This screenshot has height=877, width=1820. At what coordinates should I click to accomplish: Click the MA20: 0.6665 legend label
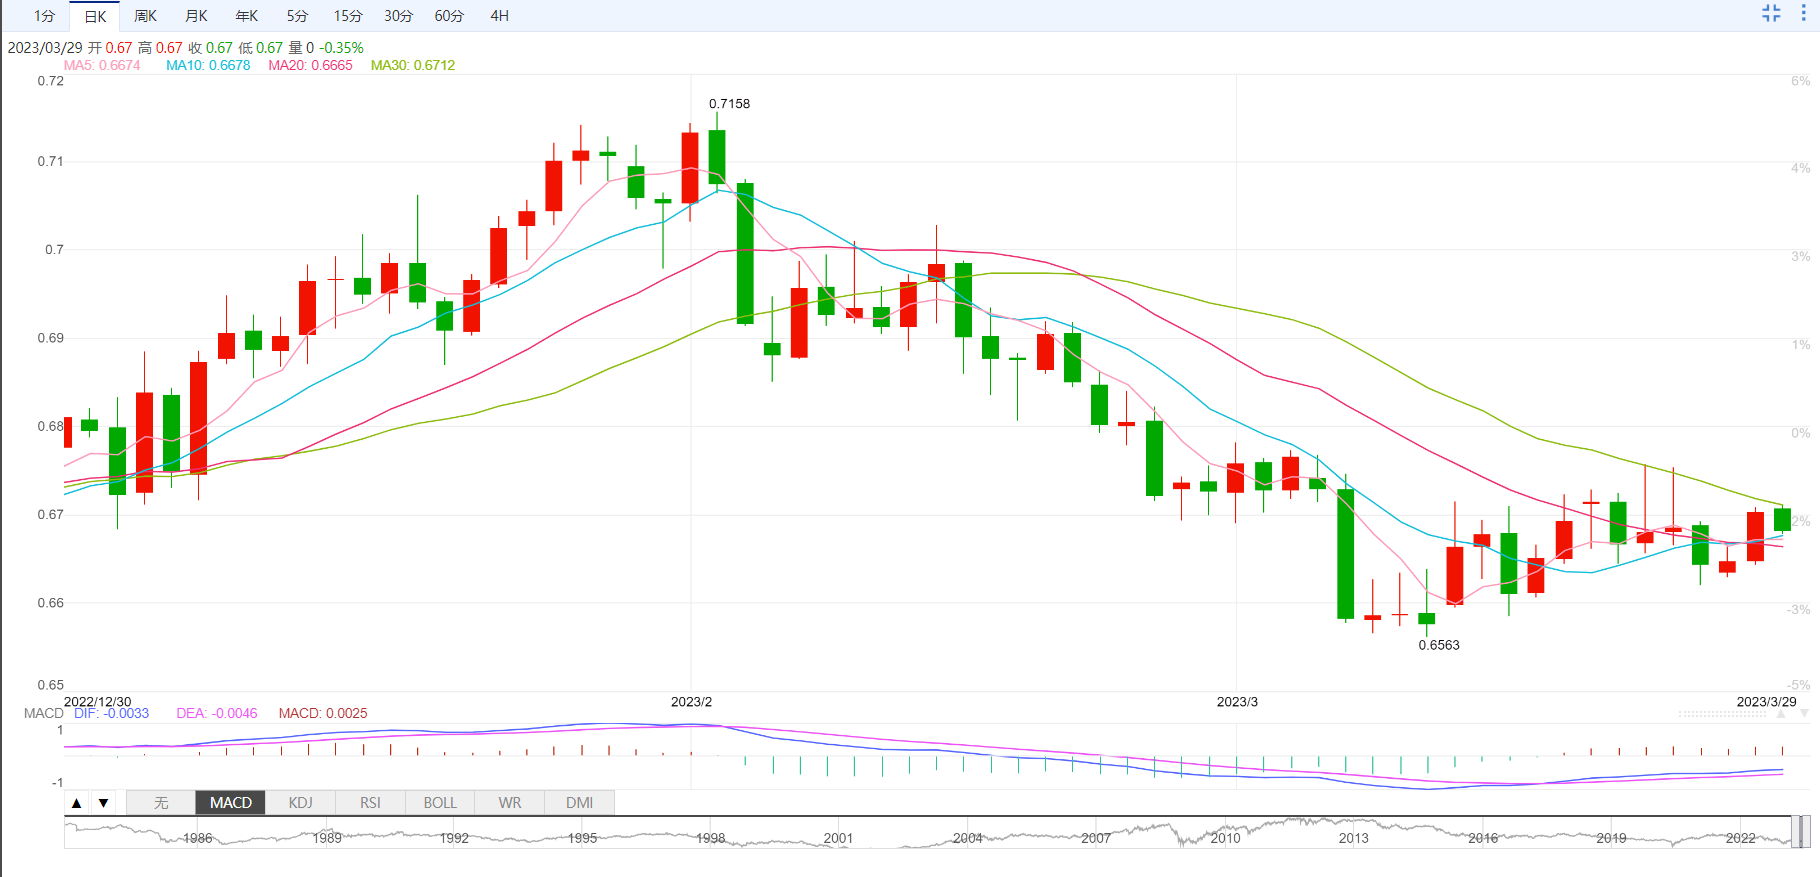coord(310,65)
